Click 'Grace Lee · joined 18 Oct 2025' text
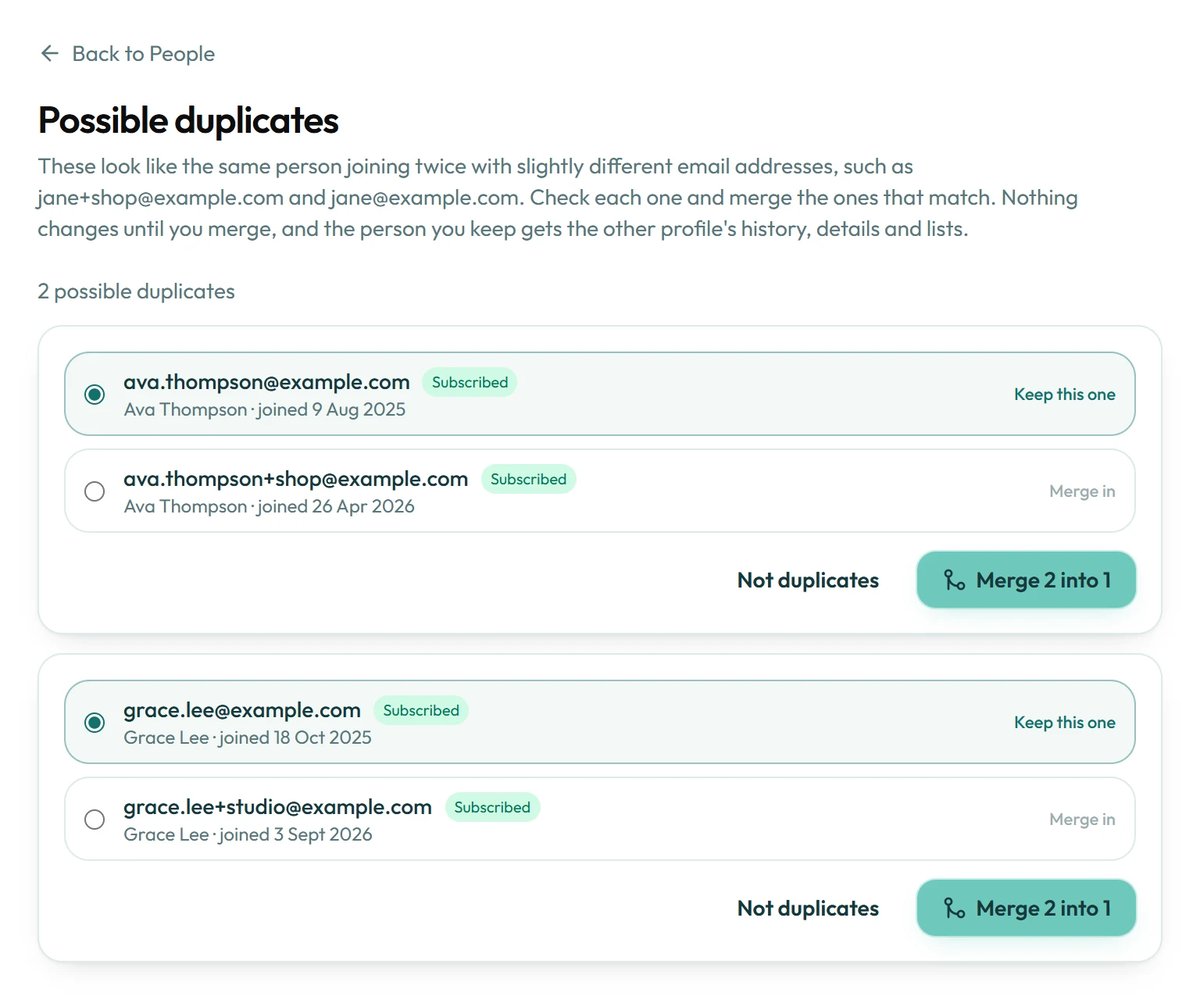 pyautogui.click(x=248, y=737)
